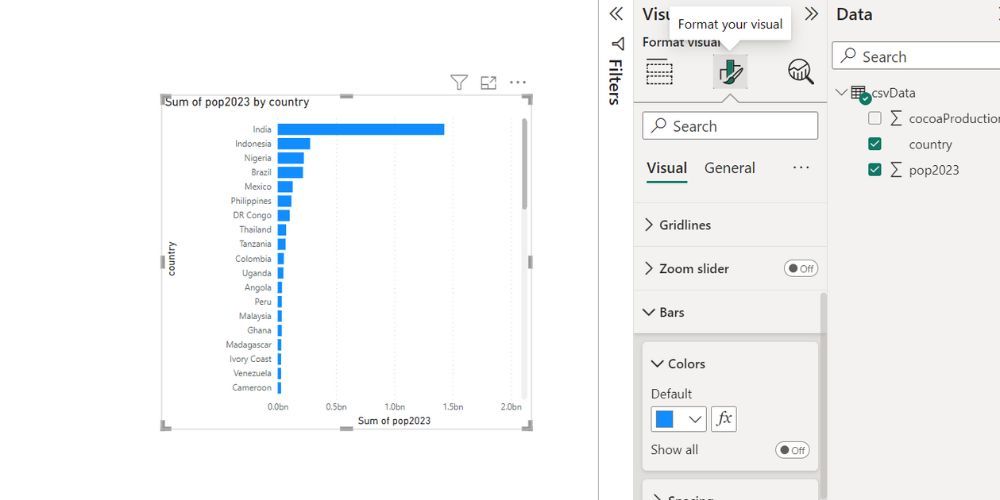
Task: Click the filter icon above the chart
Action: point(459,83)
